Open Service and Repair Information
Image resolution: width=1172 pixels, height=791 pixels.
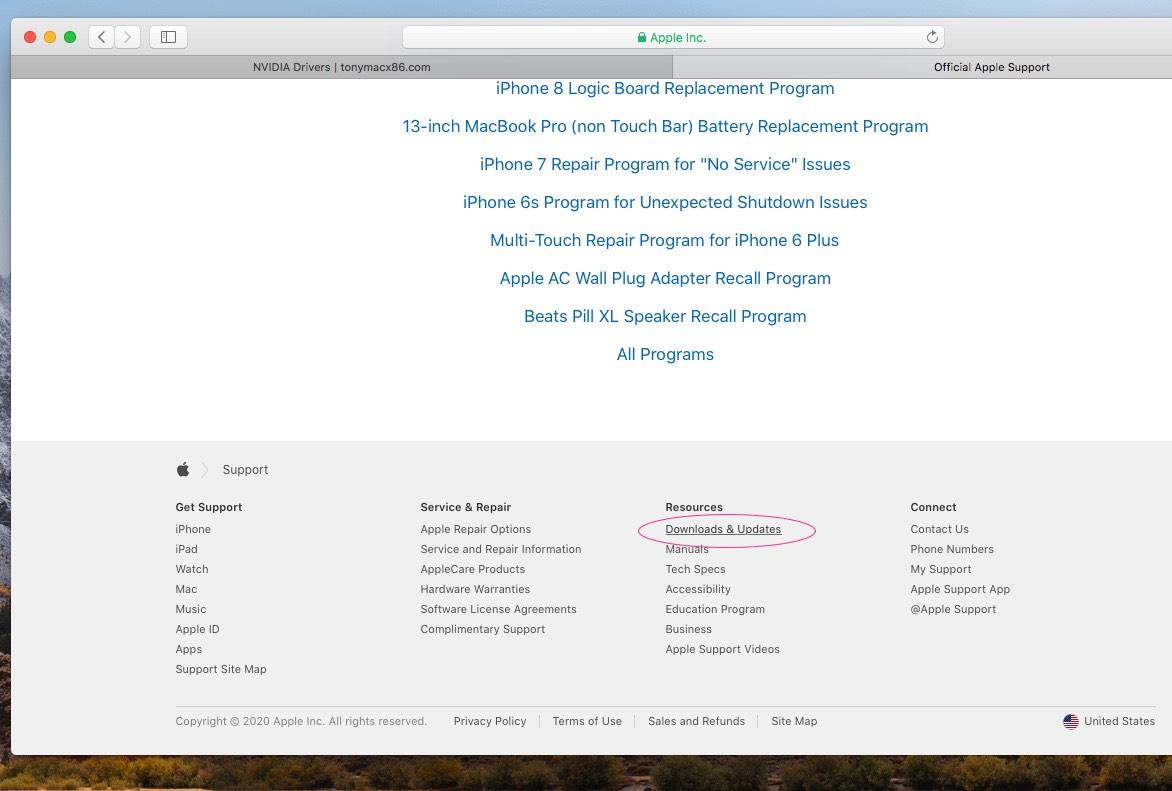500,550
